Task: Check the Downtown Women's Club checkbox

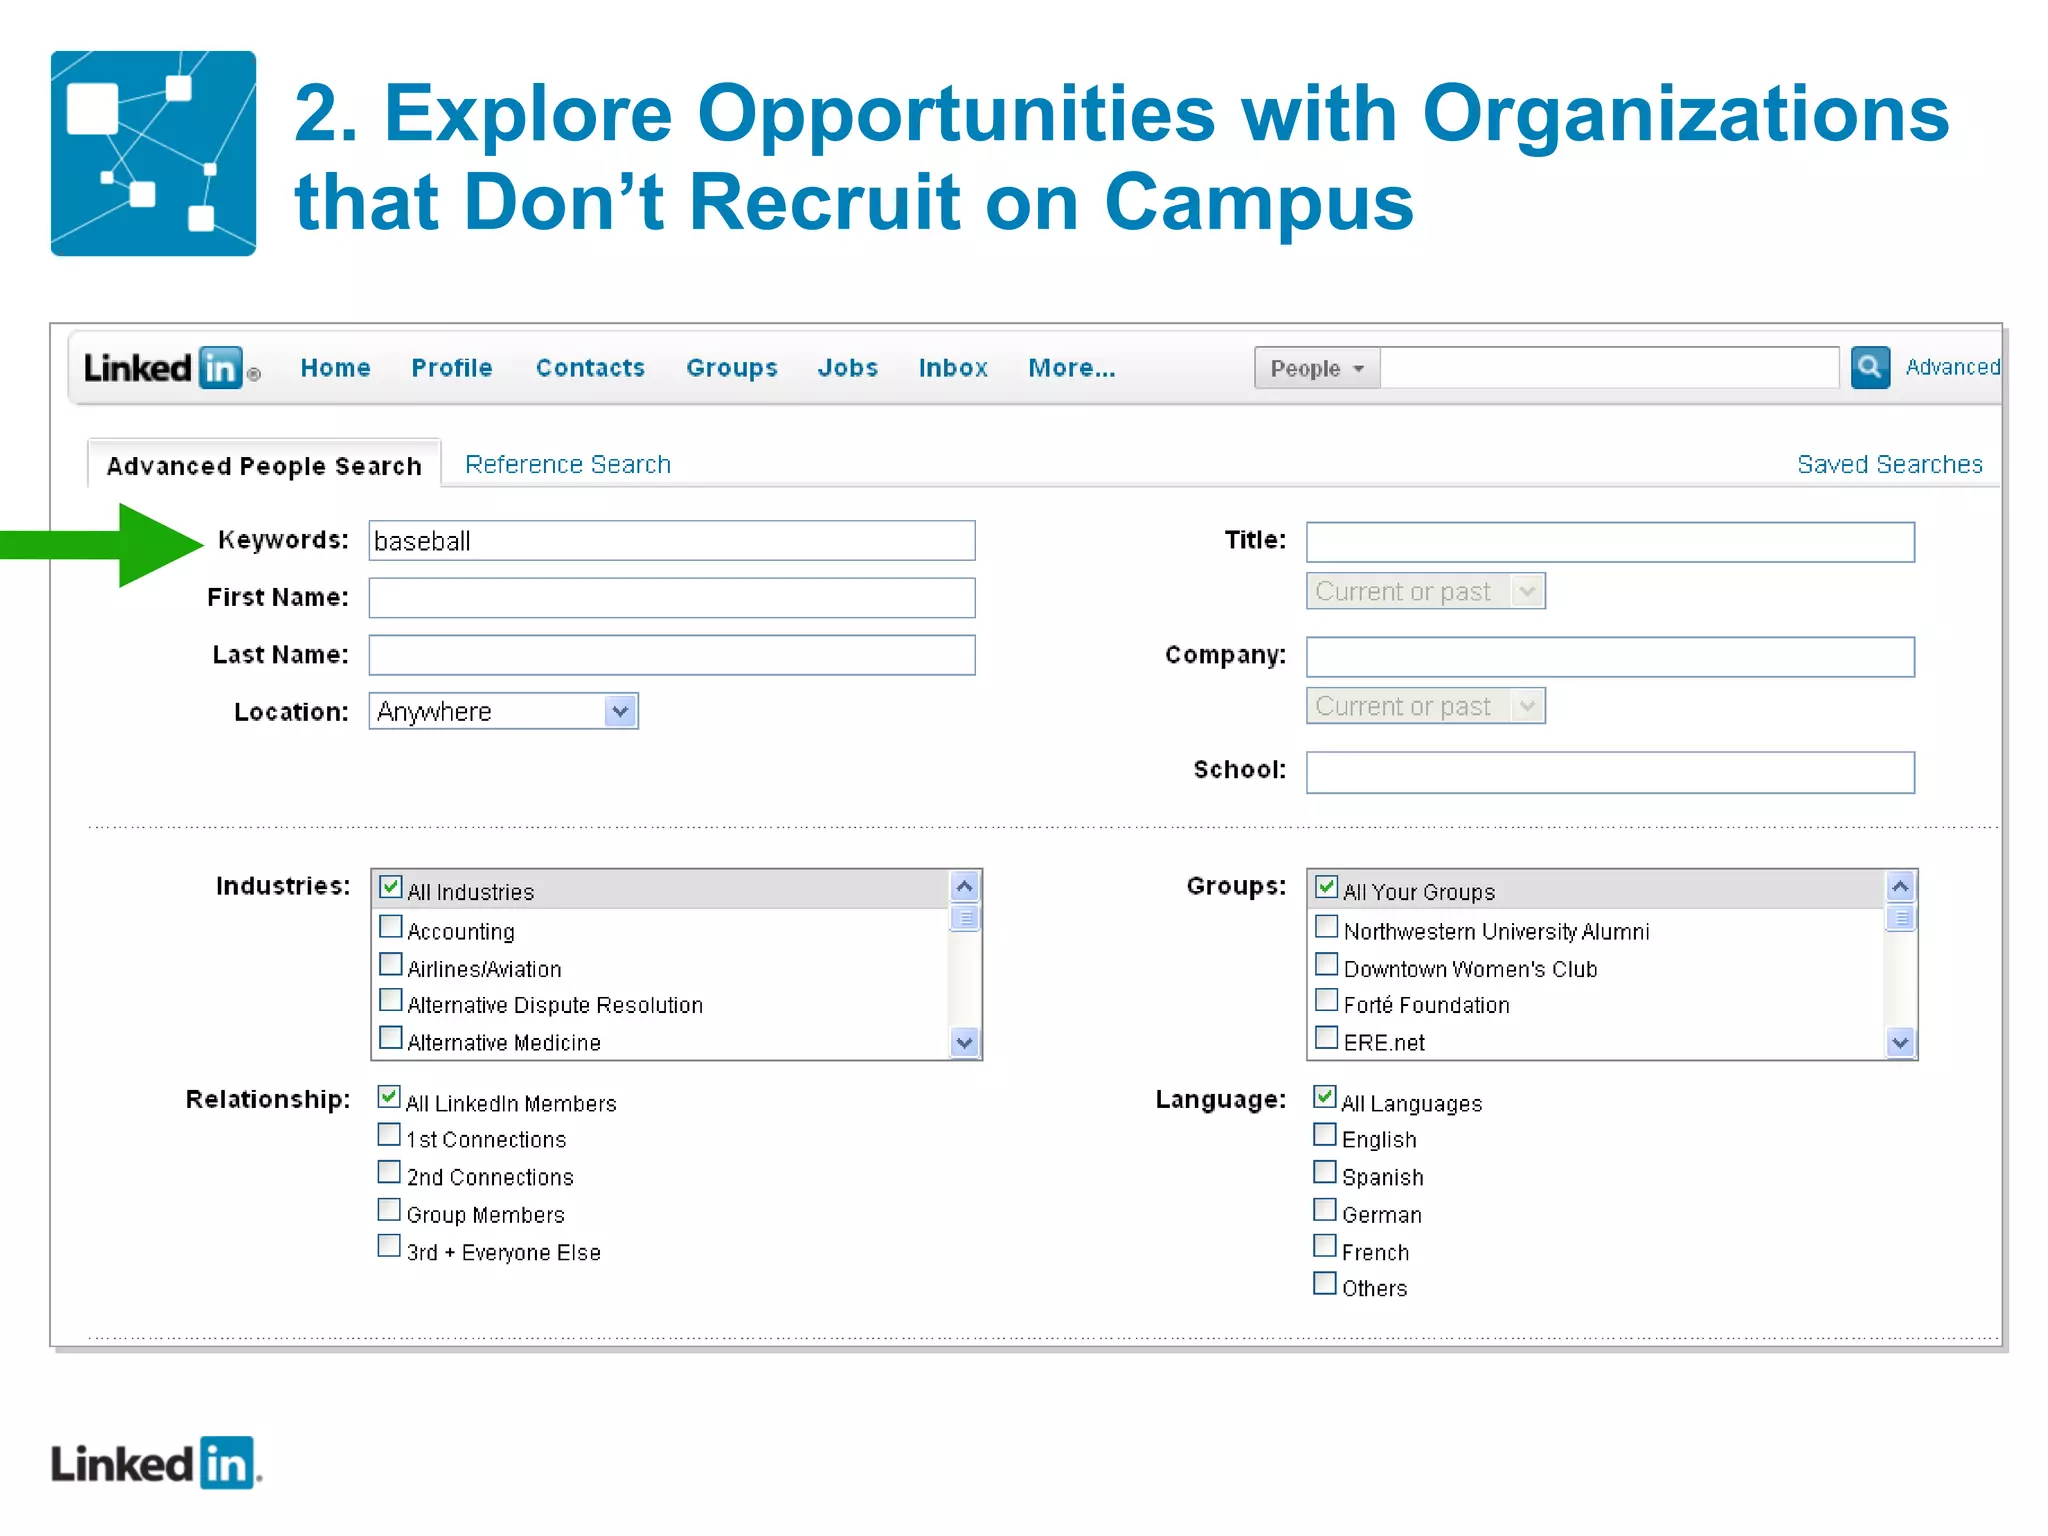Action: click(1327, 965)
